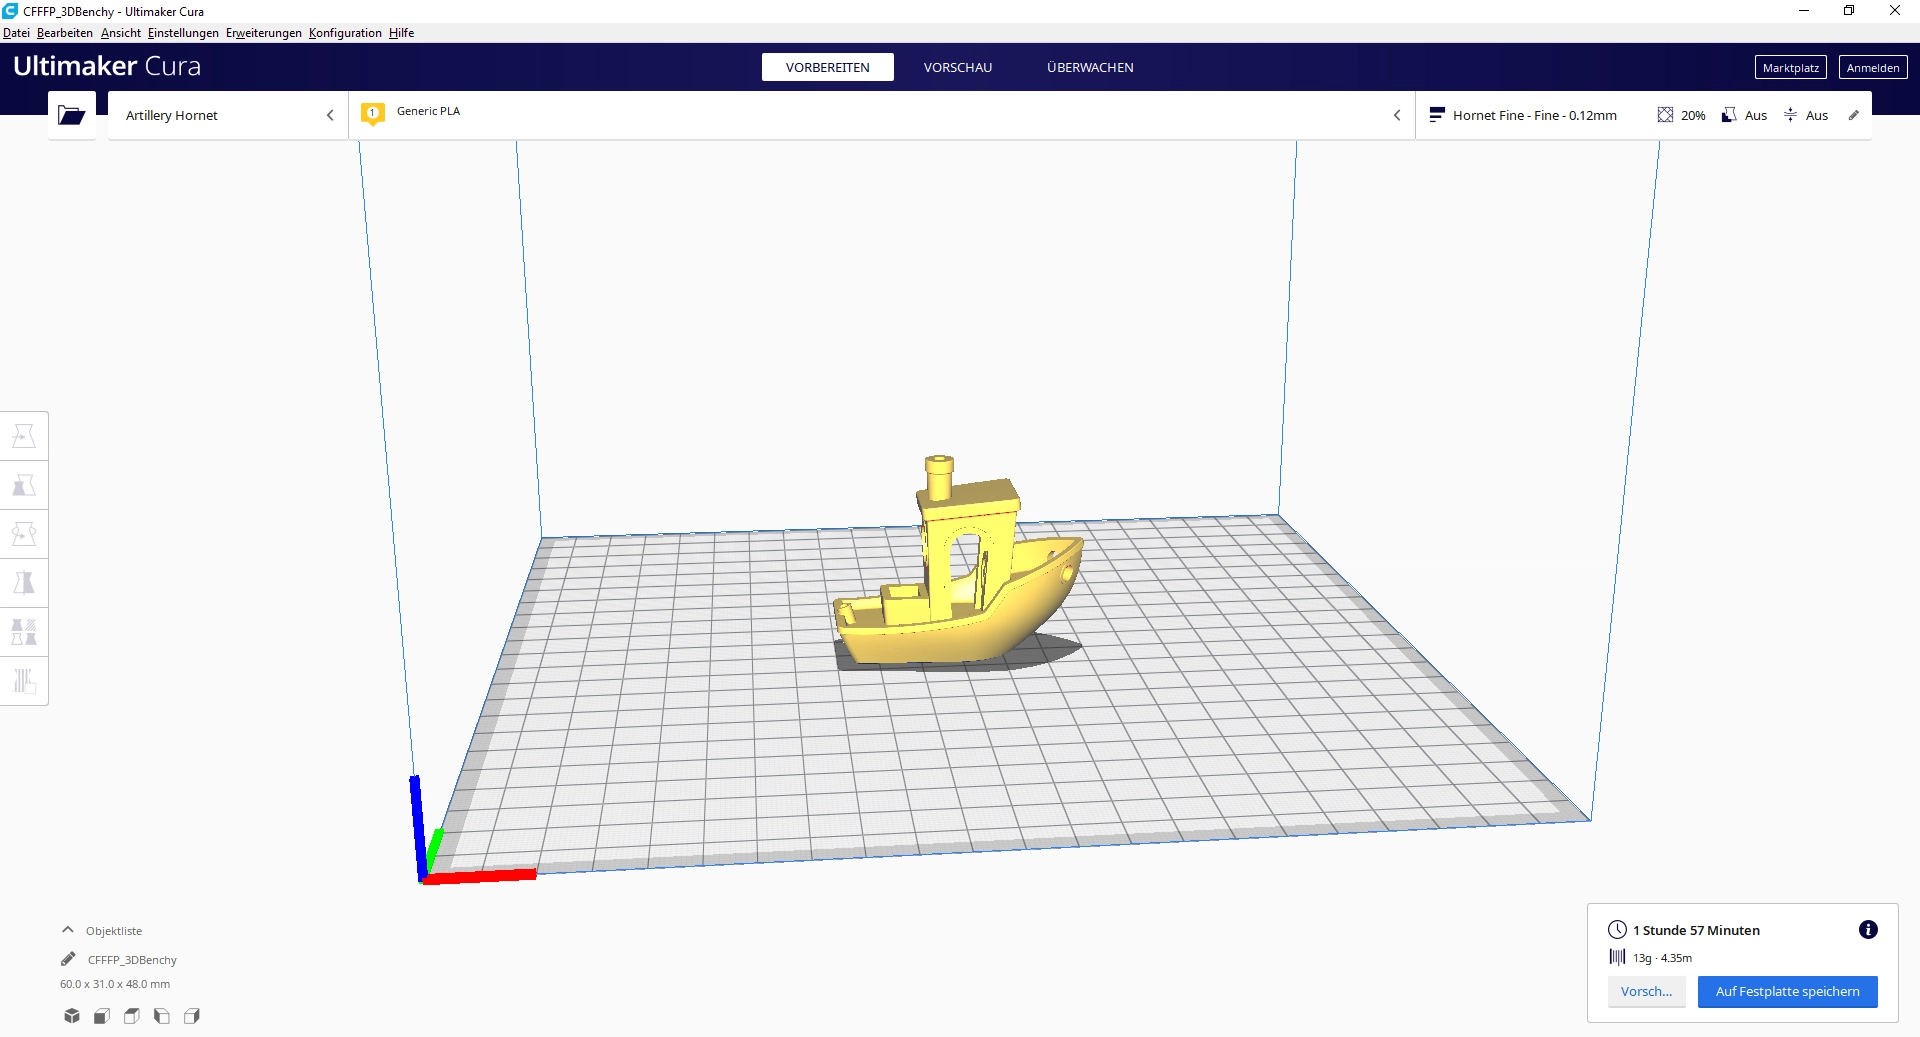Open the Konfiguration menu

click(x=345, y=33)
